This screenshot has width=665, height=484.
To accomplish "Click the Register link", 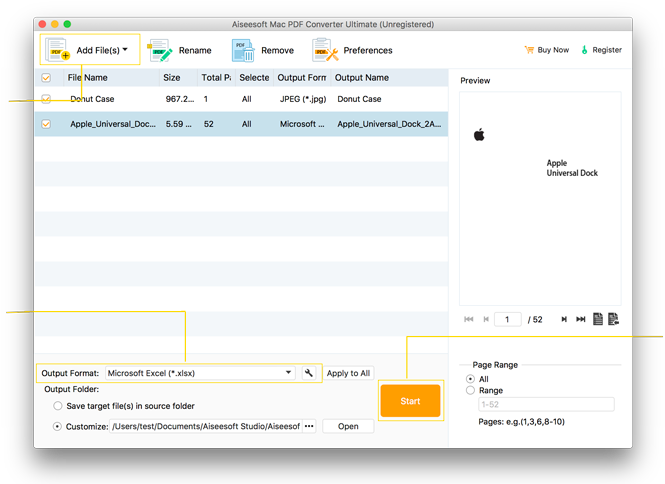I will pos(607,50).
